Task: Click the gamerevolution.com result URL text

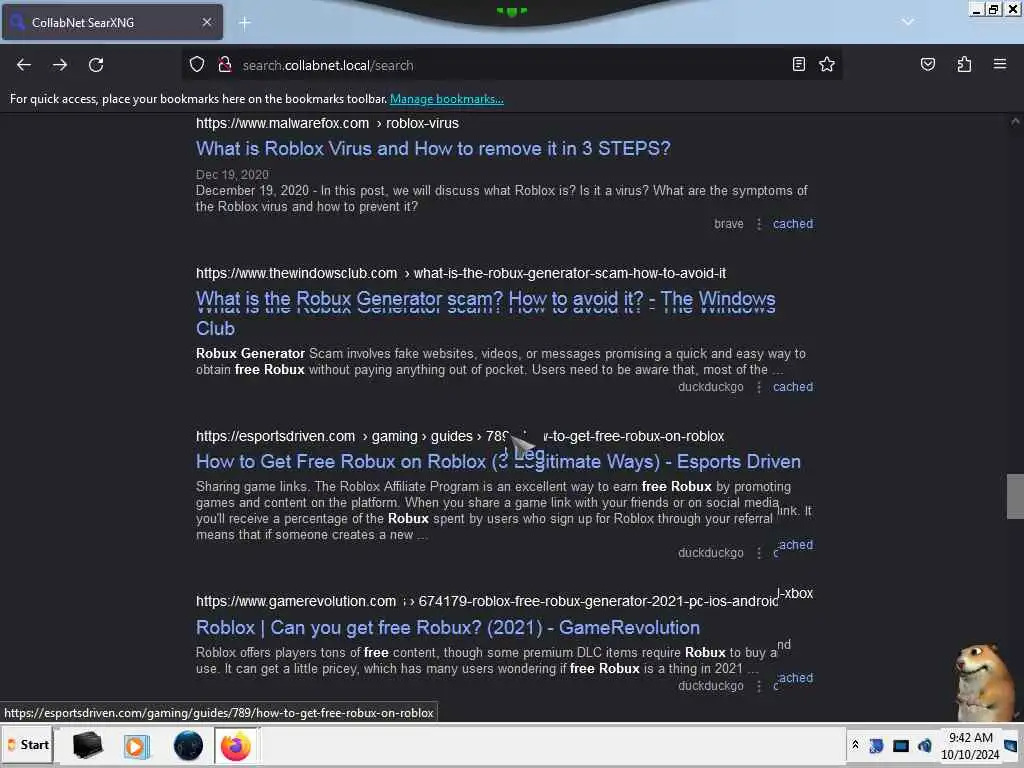Action: coord(504,600)
